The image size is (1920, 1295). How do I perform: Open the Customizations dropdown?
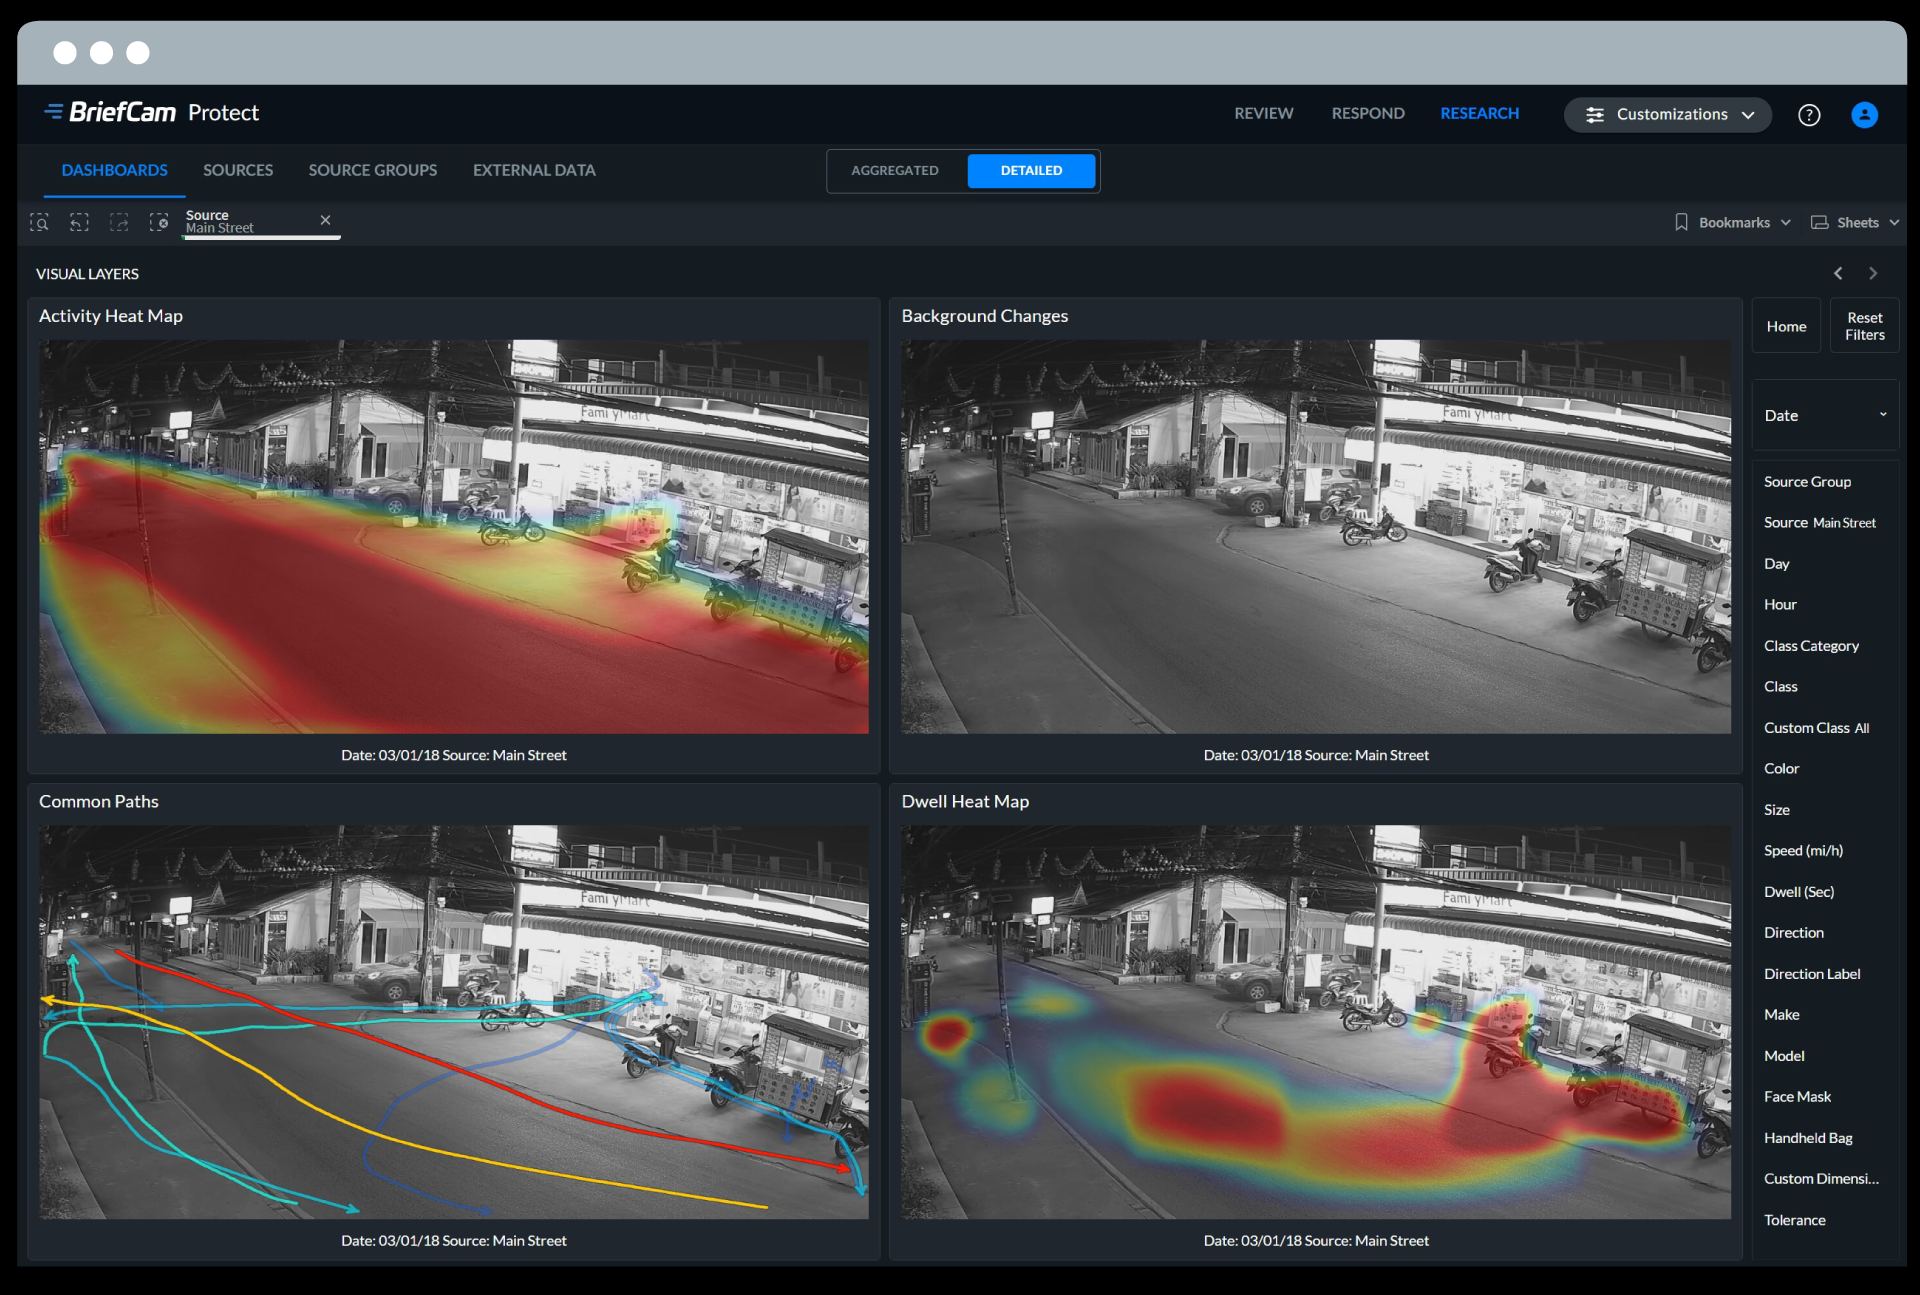coord(1667,115)
